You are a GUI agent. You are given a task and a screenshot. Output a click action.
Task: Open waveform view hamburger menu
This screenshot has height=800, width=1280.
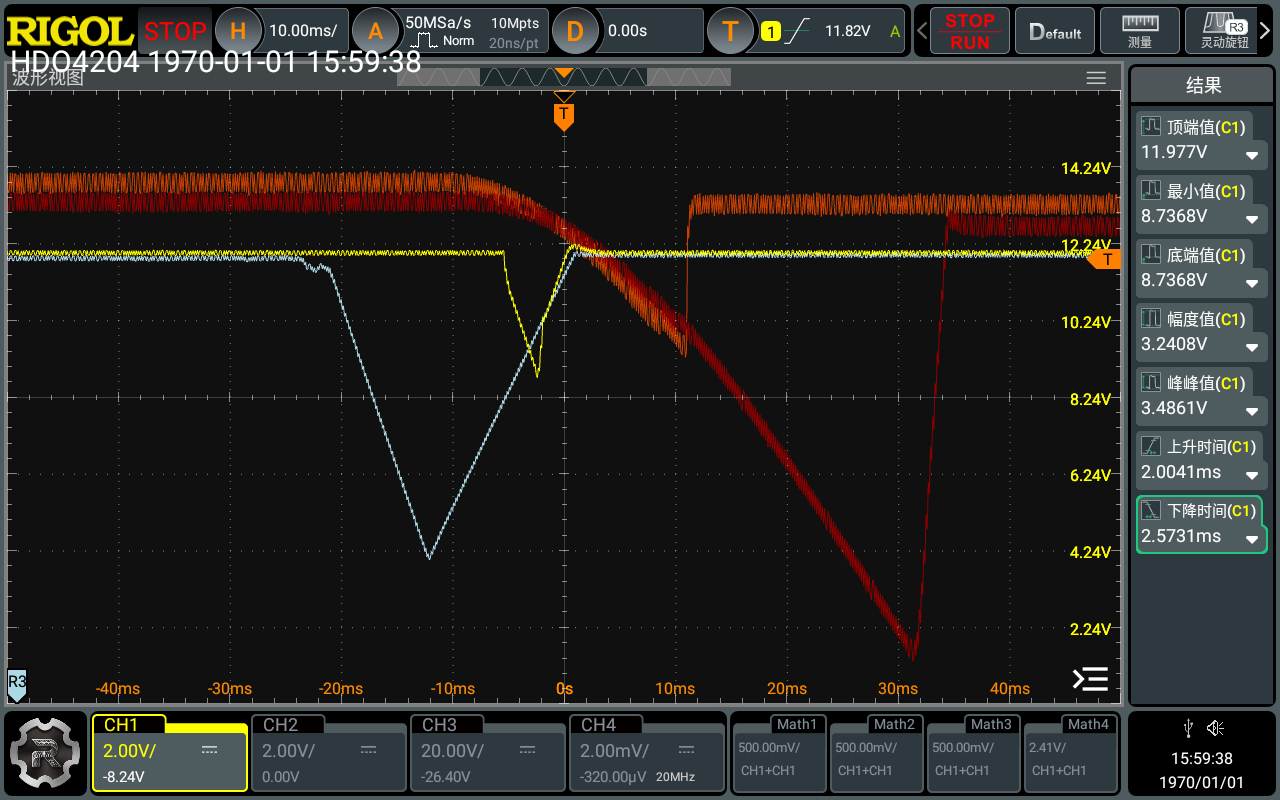click(1096, 78)
